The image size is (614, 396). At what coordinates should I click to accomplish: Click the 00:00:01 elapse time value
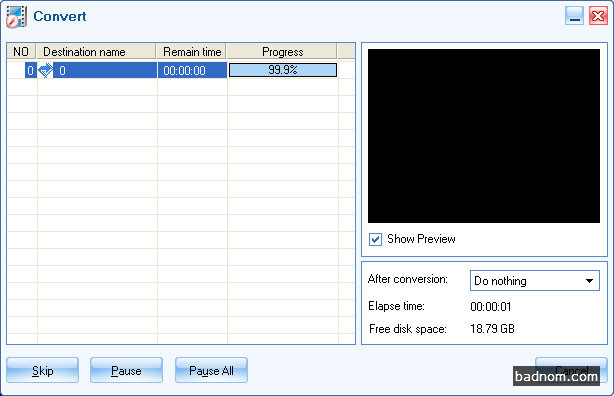coord(491,307)
